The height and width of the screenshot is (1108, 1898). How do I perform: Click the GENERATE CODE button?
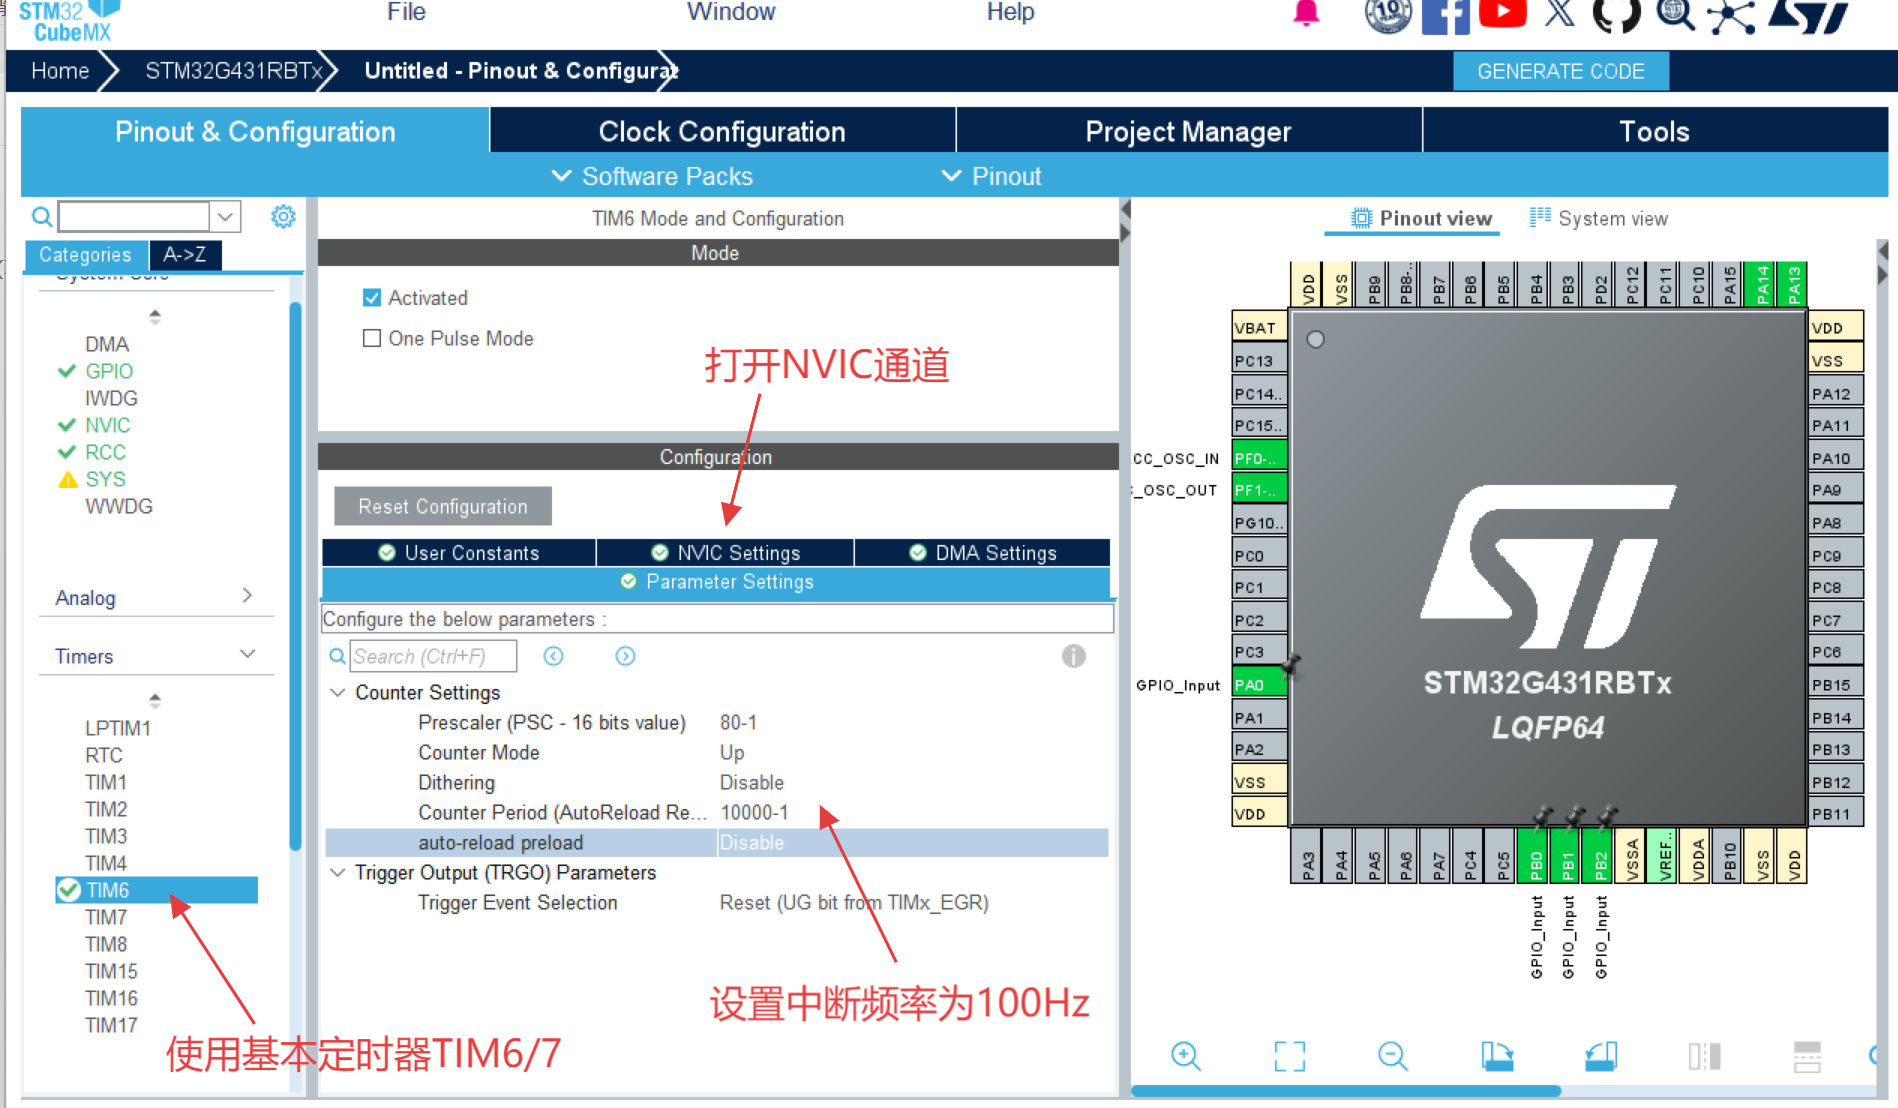[1560, 71]
